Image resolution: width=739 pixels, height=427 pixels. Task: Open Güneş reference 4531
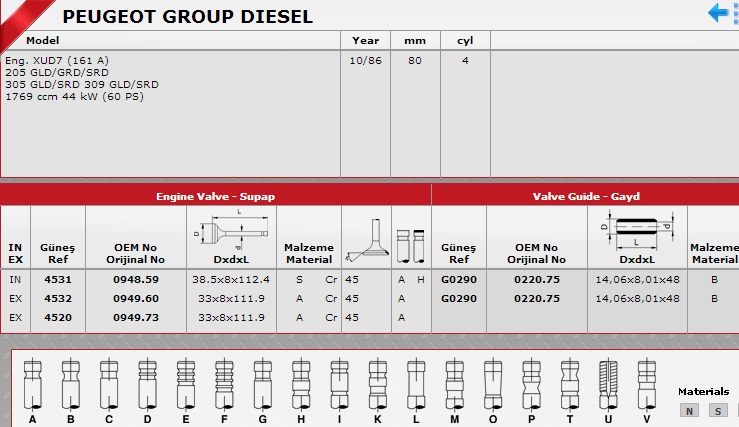58,280
